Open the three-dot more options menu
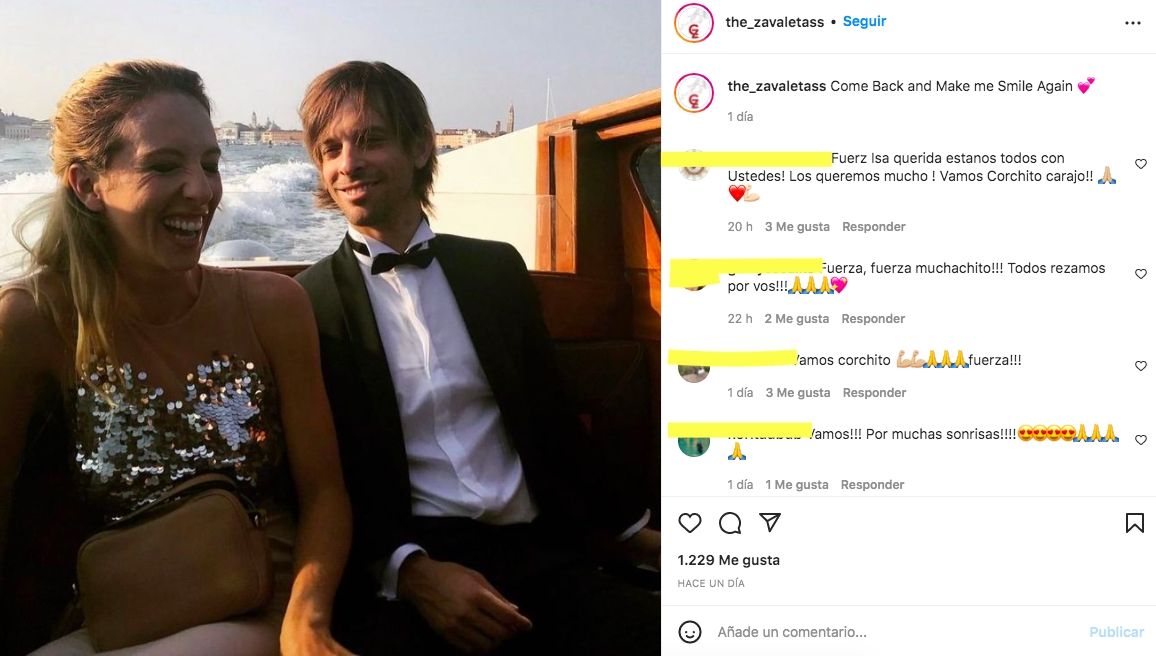 pos(1133,23)
